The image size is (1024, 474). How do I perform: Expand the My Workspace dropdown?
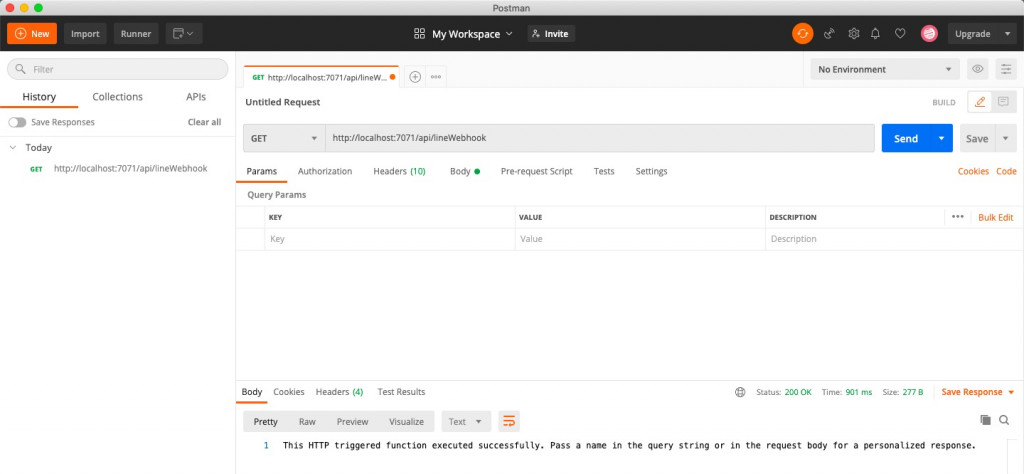[x=472, y=33]
